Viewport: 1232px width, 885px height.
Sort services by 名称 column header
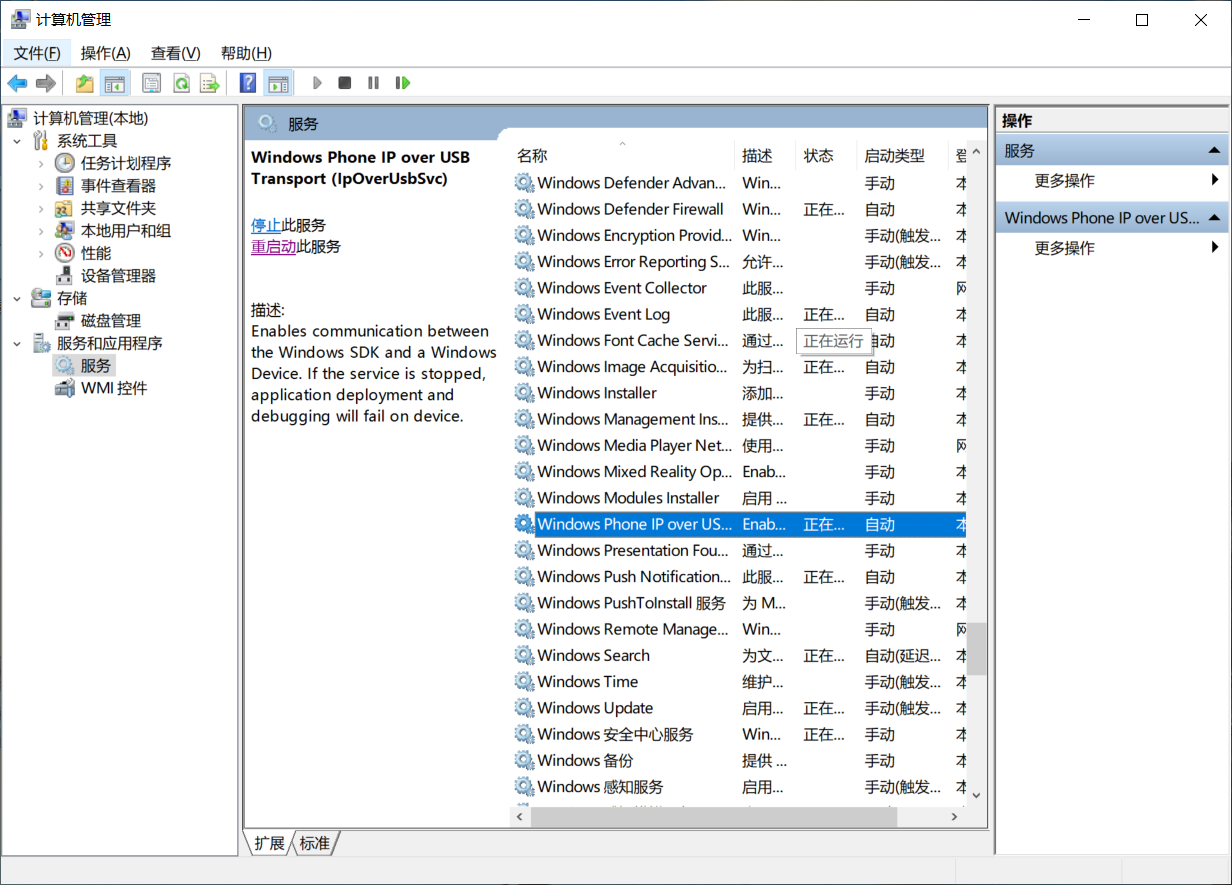point(622,156)
